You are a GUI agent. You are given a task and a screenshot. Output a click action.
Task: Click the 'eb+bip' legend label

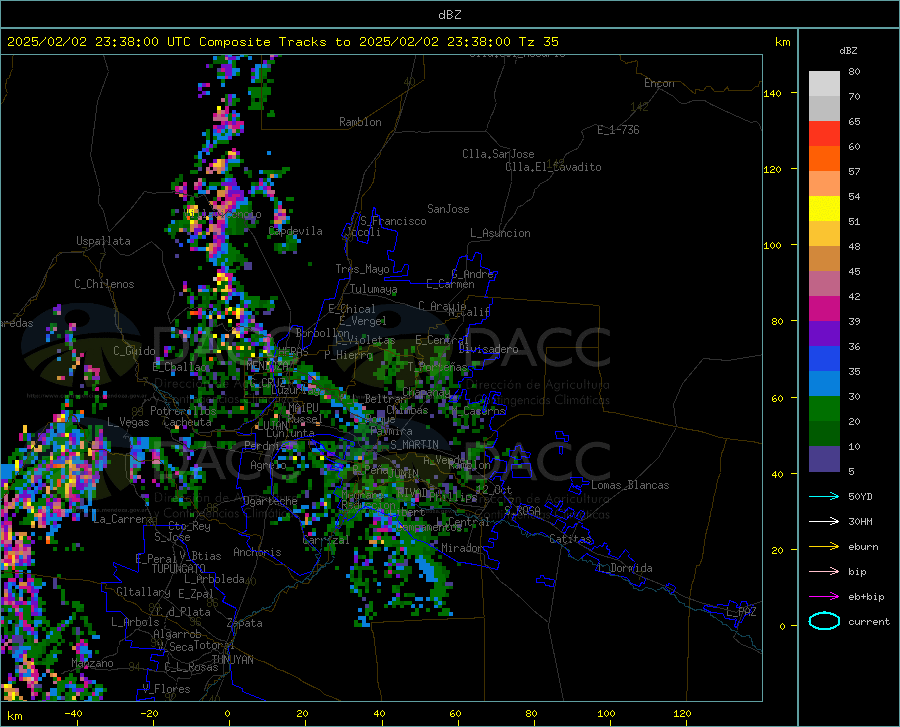click(x=866, y=597)
